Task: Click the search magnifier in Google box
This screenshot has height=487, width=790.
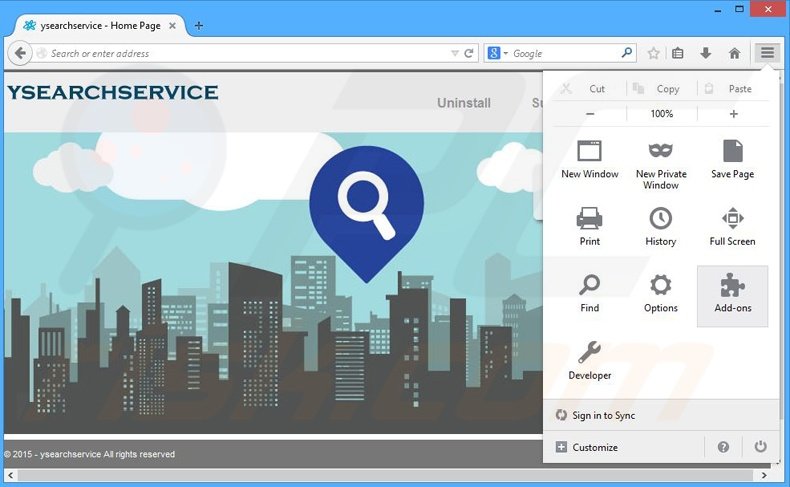Action: click(x=626, y=52)
